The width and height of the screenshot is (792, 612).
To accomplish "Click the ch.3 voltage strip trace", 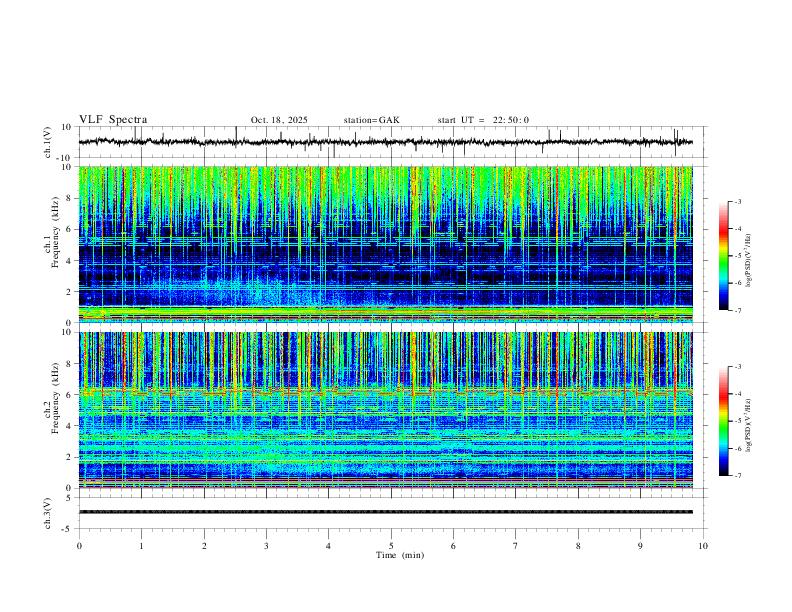I will point(385,512).
